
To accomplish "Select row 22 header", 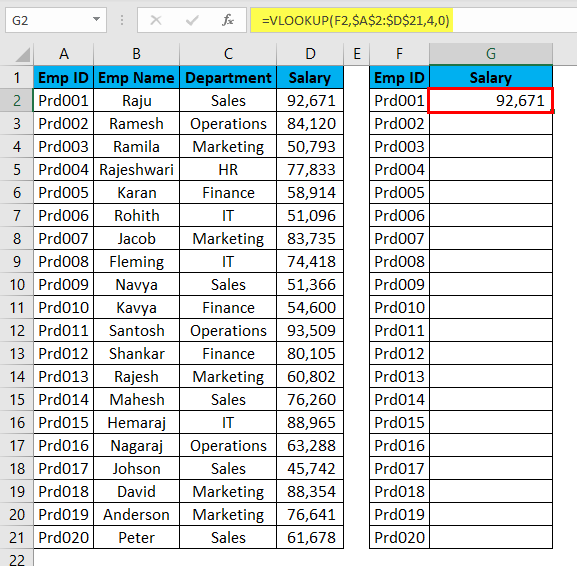I will (x=17, y=559).
